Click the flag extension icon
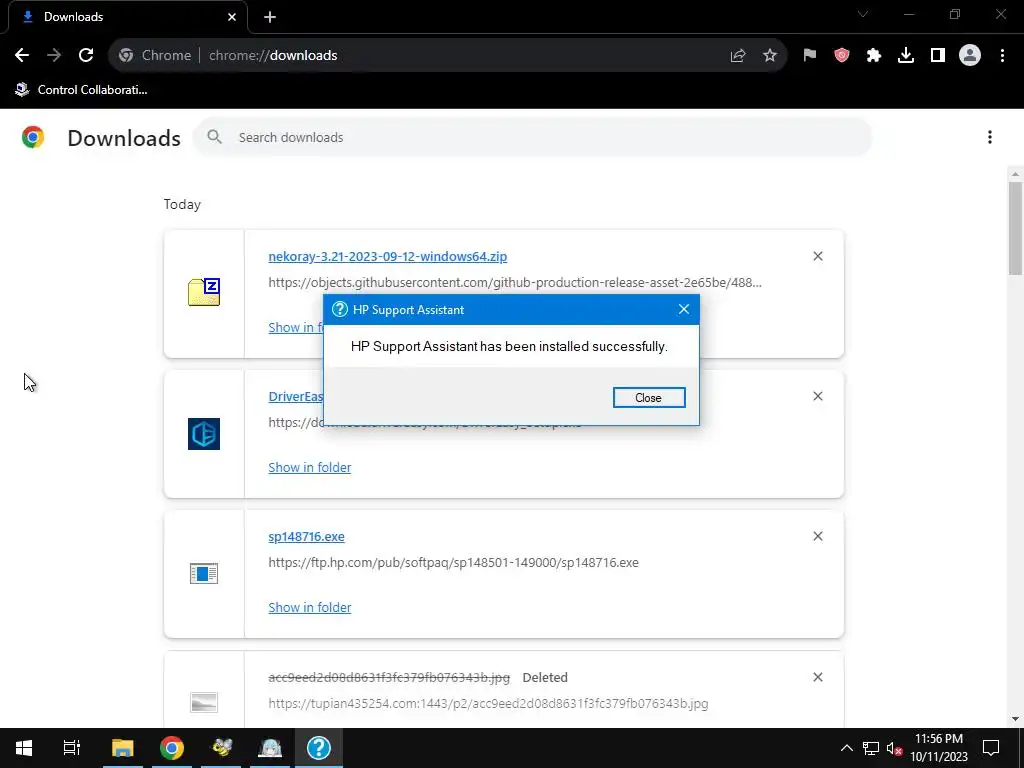This screenshot has width=1024, height=768. tap(810, 56)
